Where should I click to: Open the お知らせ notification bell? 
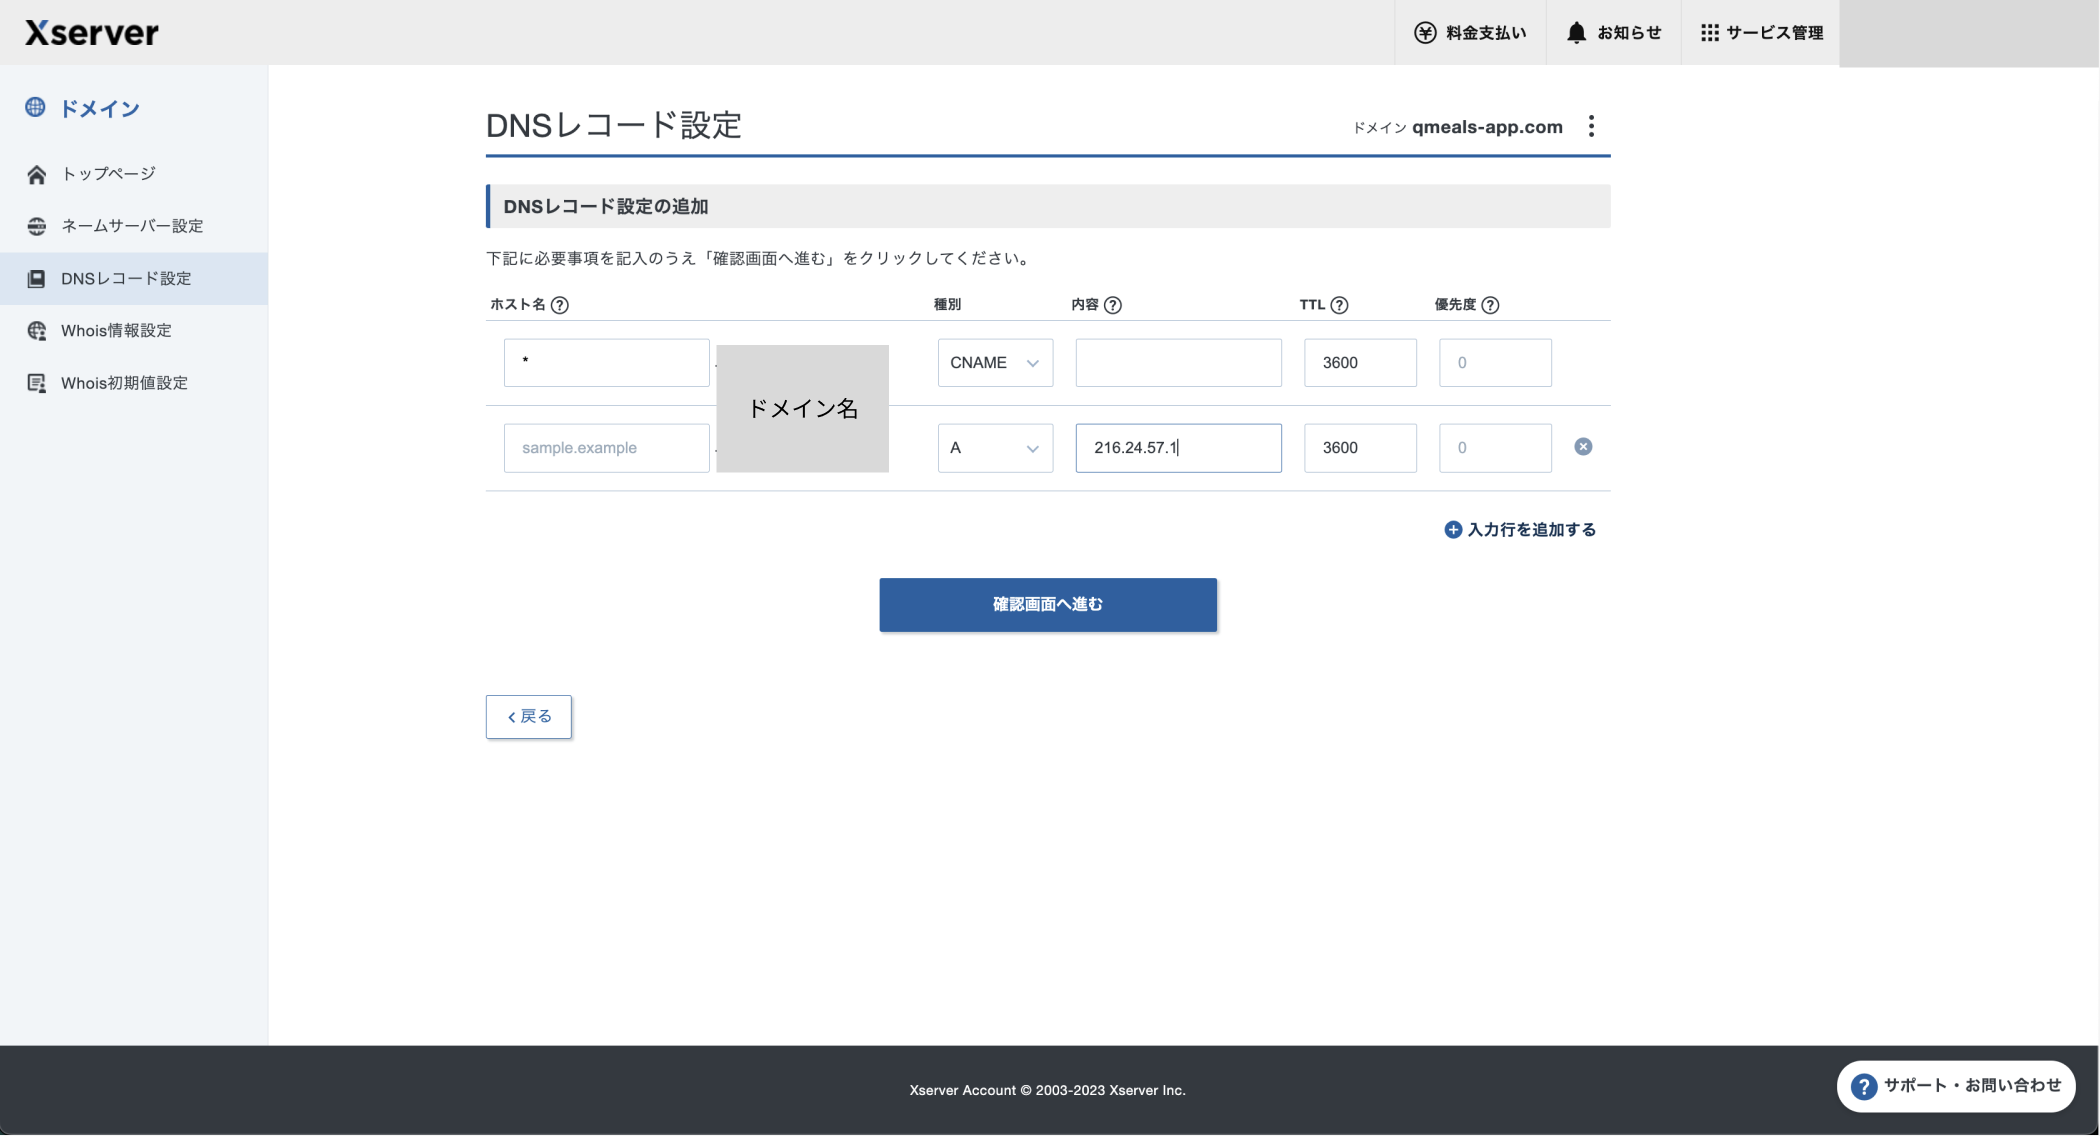coord(1575,32)
